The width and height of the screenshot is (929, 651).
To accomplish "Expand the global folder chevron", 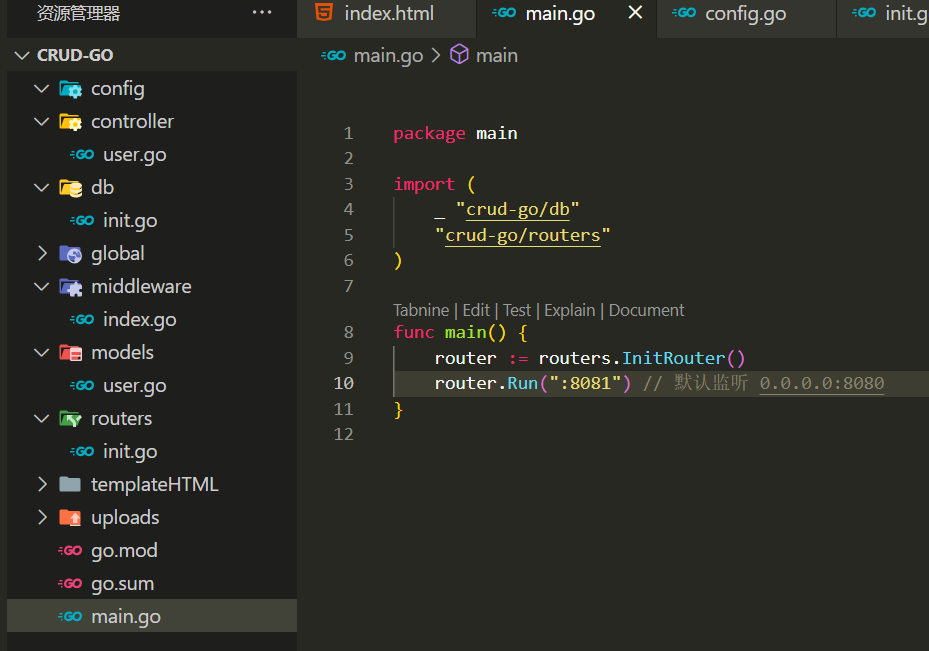I will pos(41,254).
